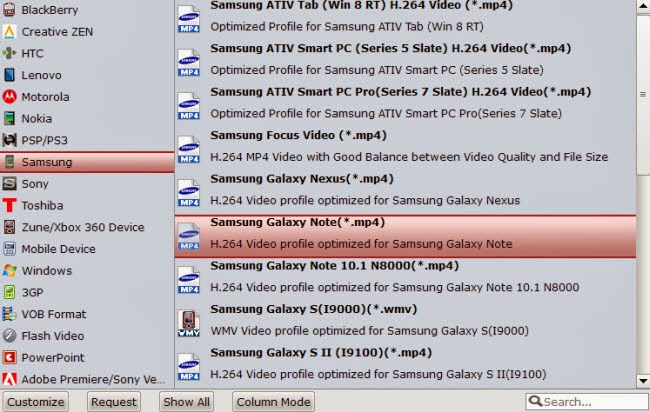The width and height of the screenshot is (650, 412).
Task: Select the PowerPoint category
Action: tap(87, 357)
